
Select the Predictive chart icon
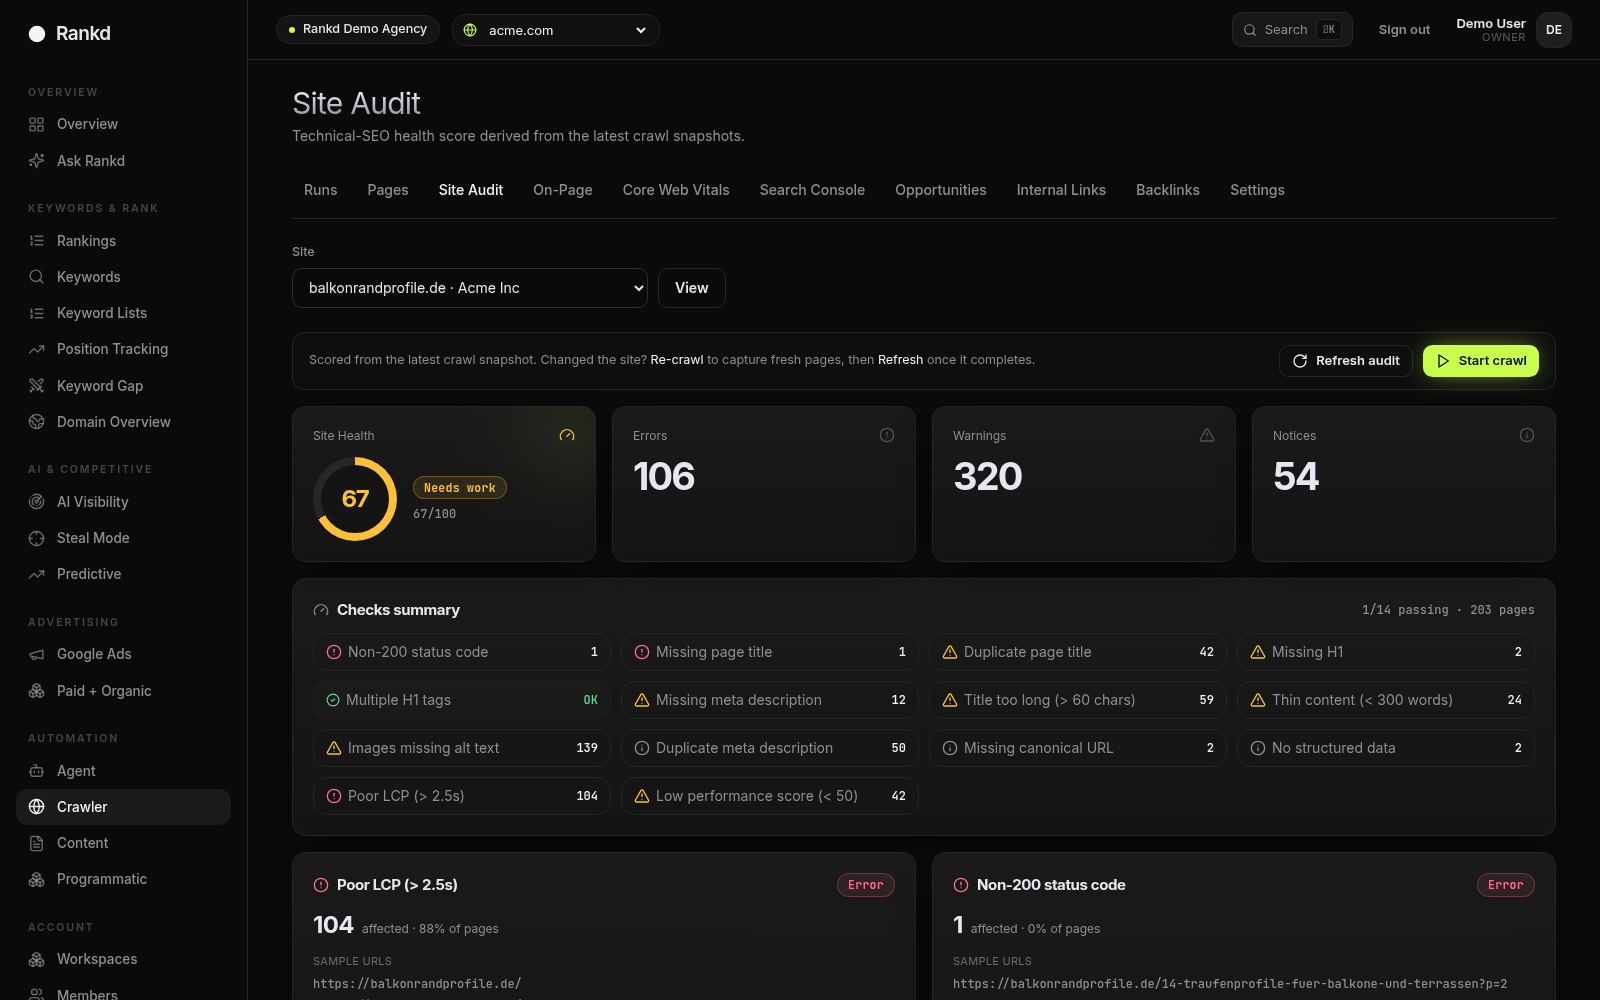click(37, 574)
